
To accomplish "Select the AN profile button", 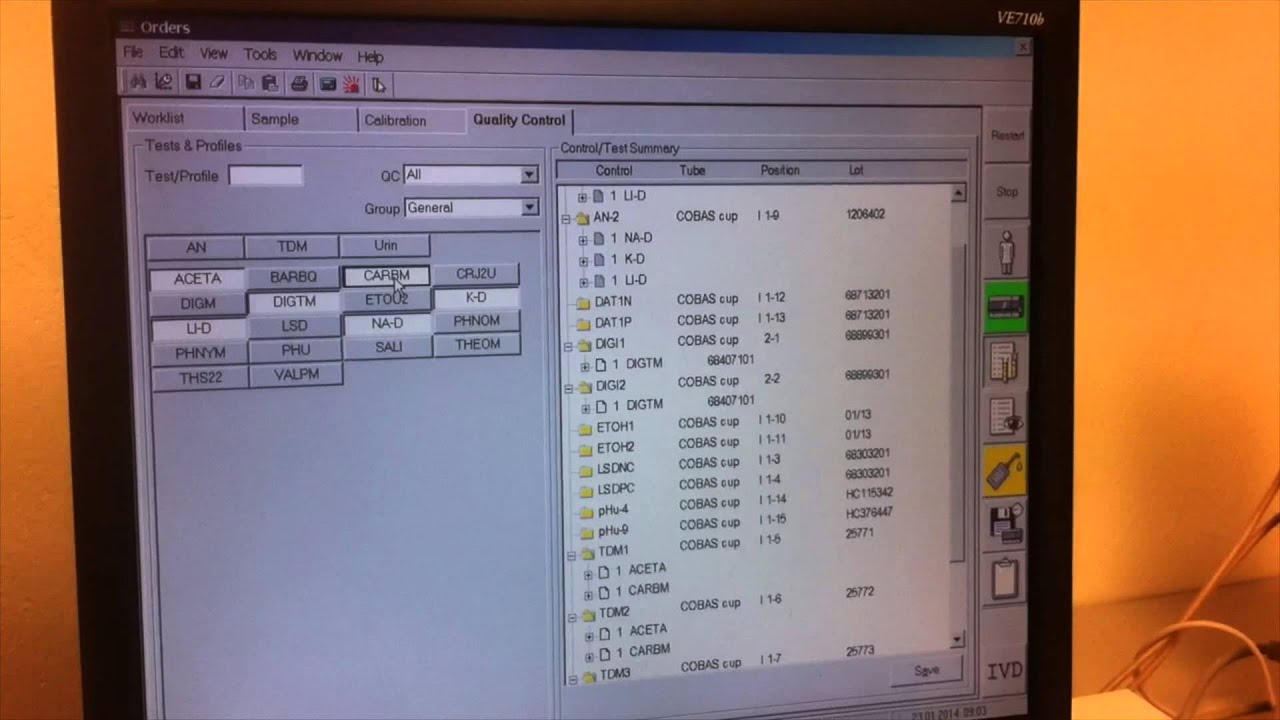I will (x=196, y=247).
